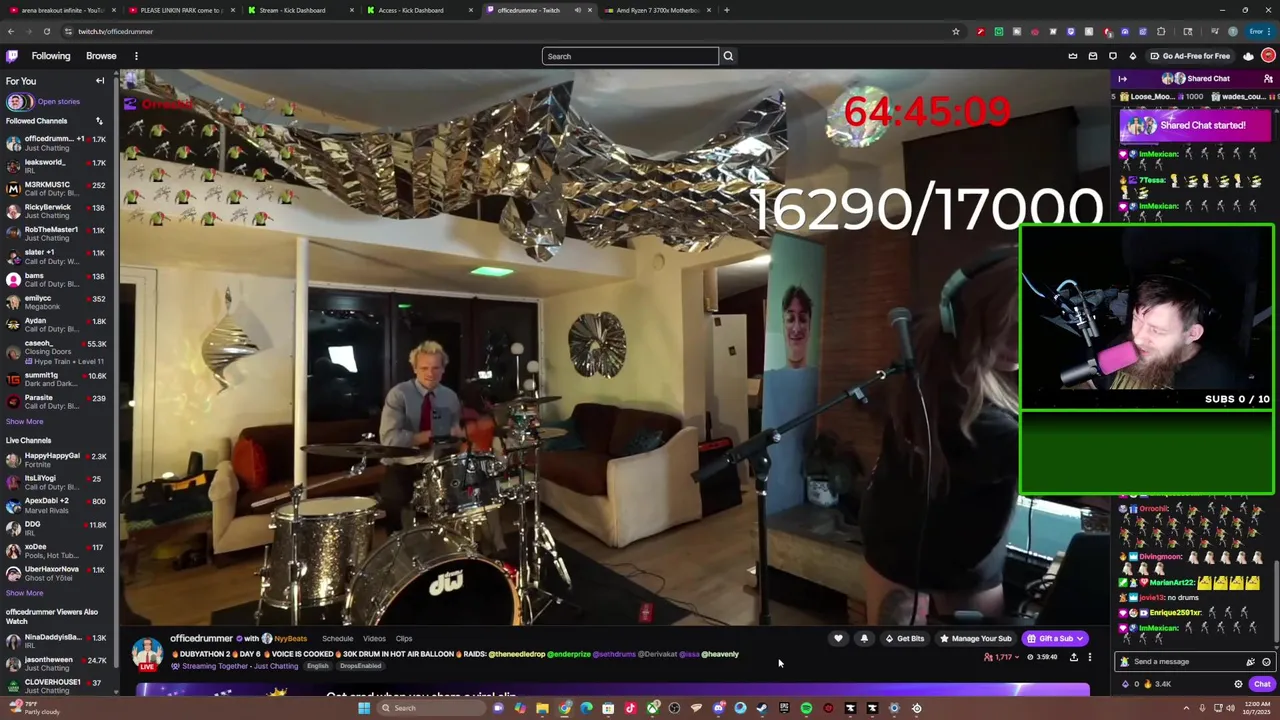Open channel Videos tab
The image size is (1280, 720).
tap(374, 639)
